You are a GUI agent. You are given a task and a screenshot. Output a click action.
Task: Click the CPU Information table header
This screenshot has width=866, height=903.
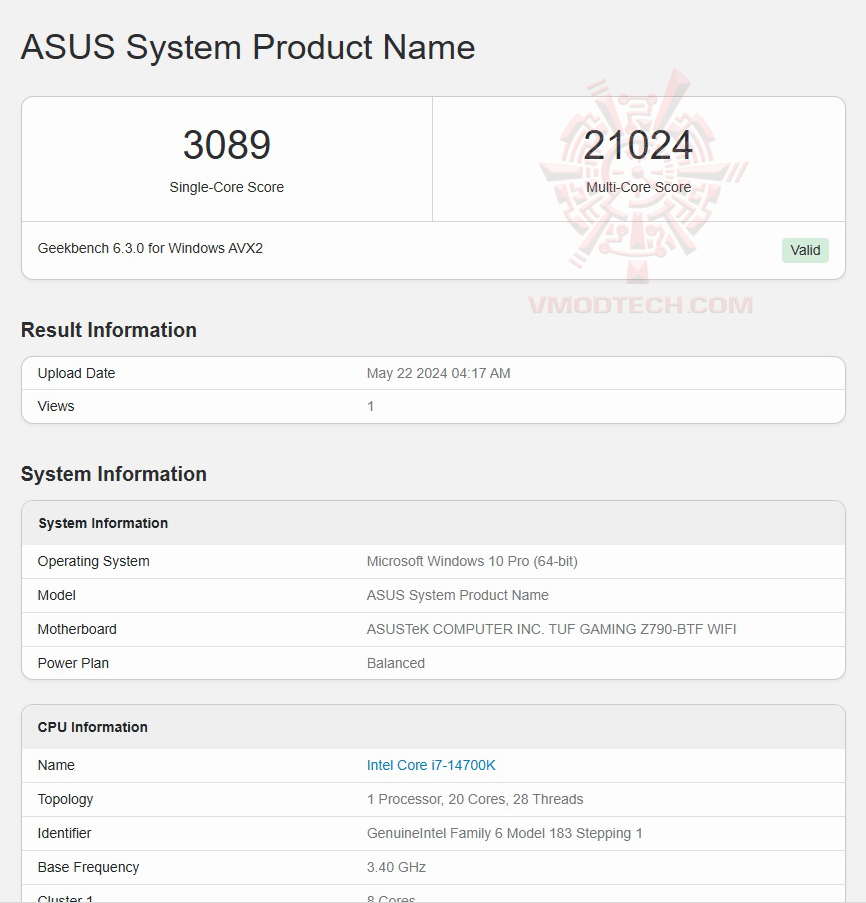(x=93, y=727)
